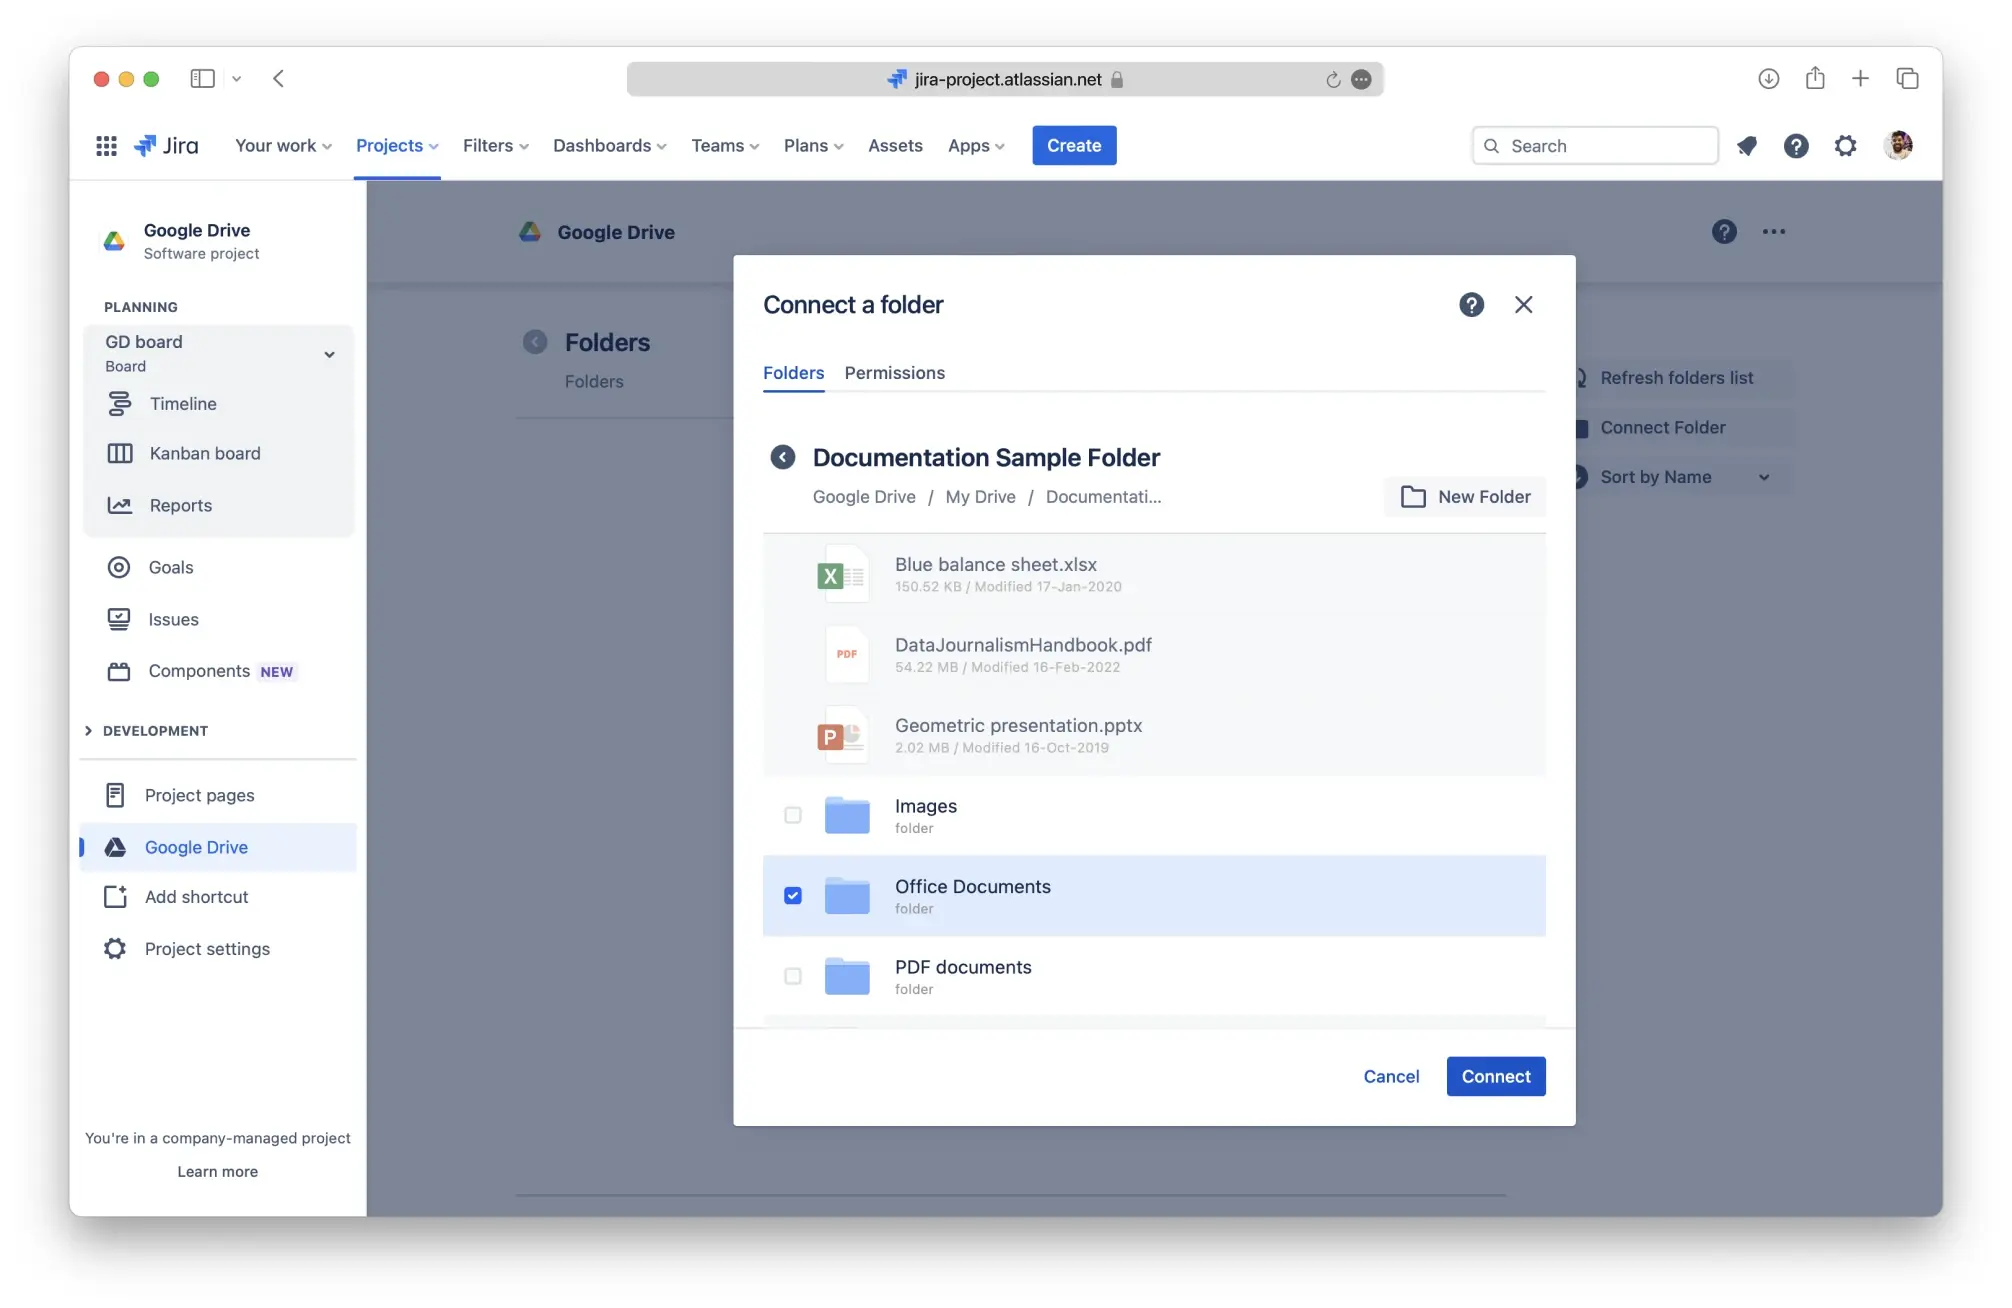Image resolution: width=2012 pixels, height=1308 pixels.
Task: Select the Folders tab in dialog
Action: click(793, 373)
